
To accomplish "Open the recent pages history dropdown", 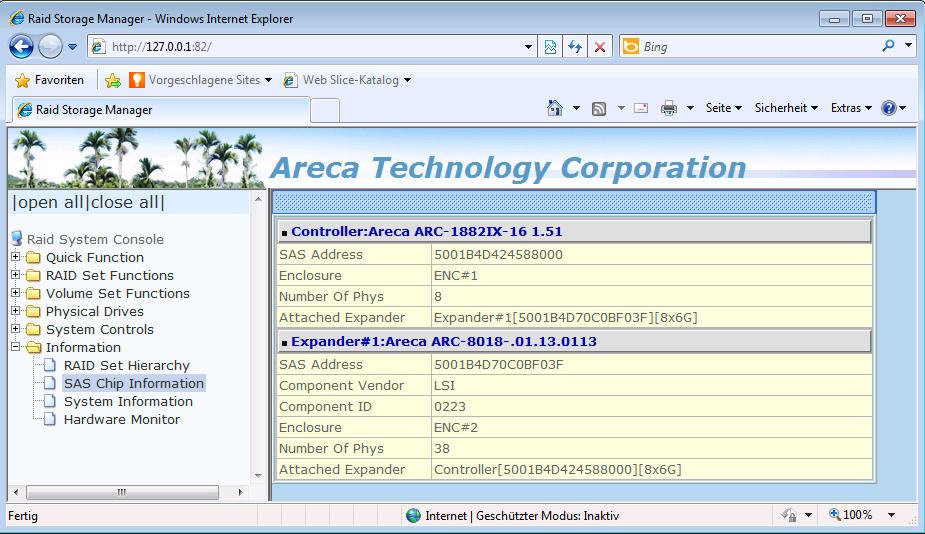I will click(x=72, y=47).
